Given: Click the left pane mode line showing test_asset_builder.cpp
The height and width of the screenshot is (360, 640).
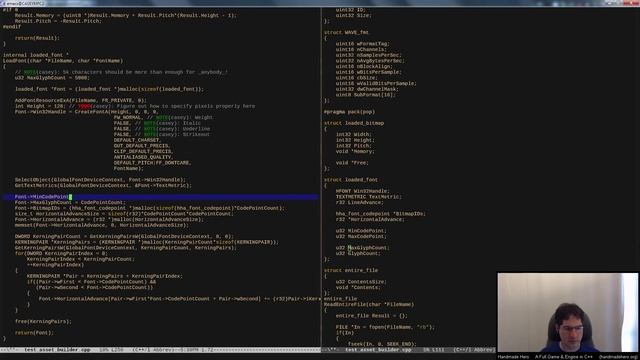Looking at the screenshot, I should pos(160,350).
